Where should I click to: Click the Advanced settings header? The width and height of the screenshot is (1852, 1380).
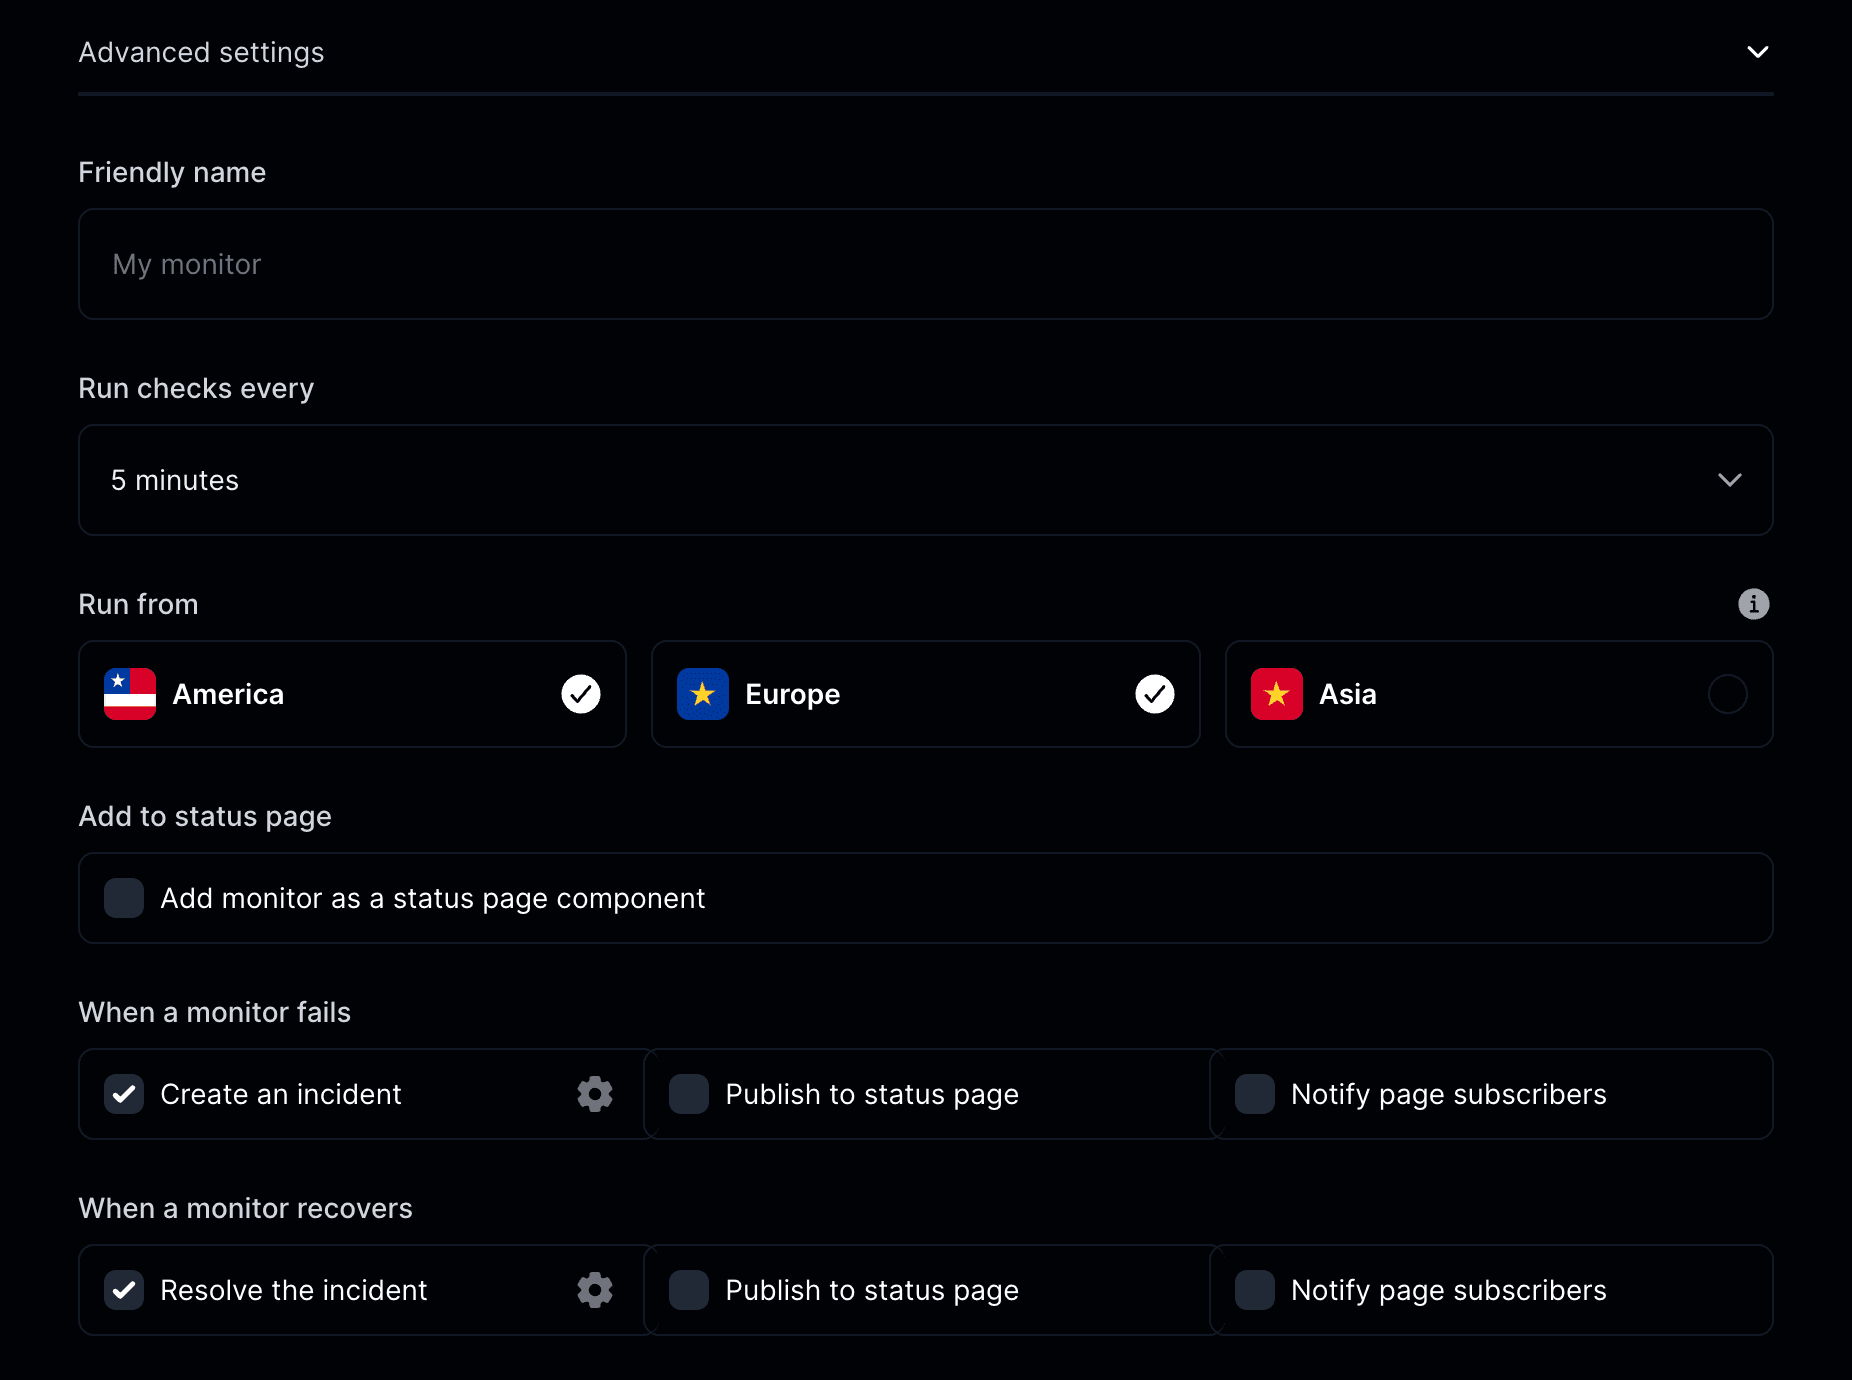201,52
